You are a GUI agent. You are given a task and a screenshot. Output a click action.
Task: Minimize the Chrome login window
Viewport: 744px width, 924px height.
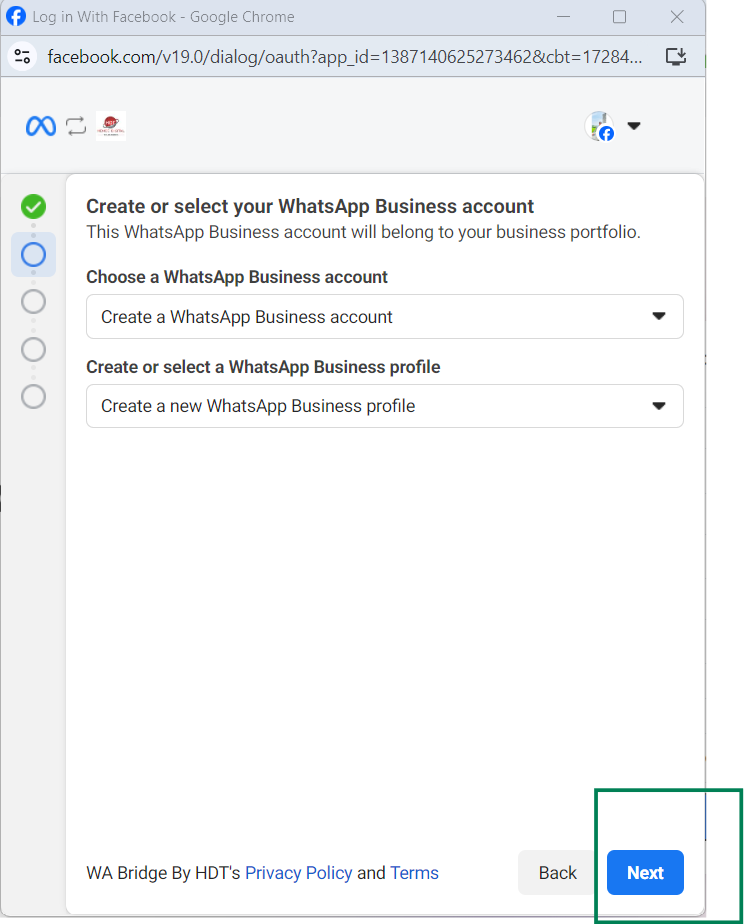(564, 16)
